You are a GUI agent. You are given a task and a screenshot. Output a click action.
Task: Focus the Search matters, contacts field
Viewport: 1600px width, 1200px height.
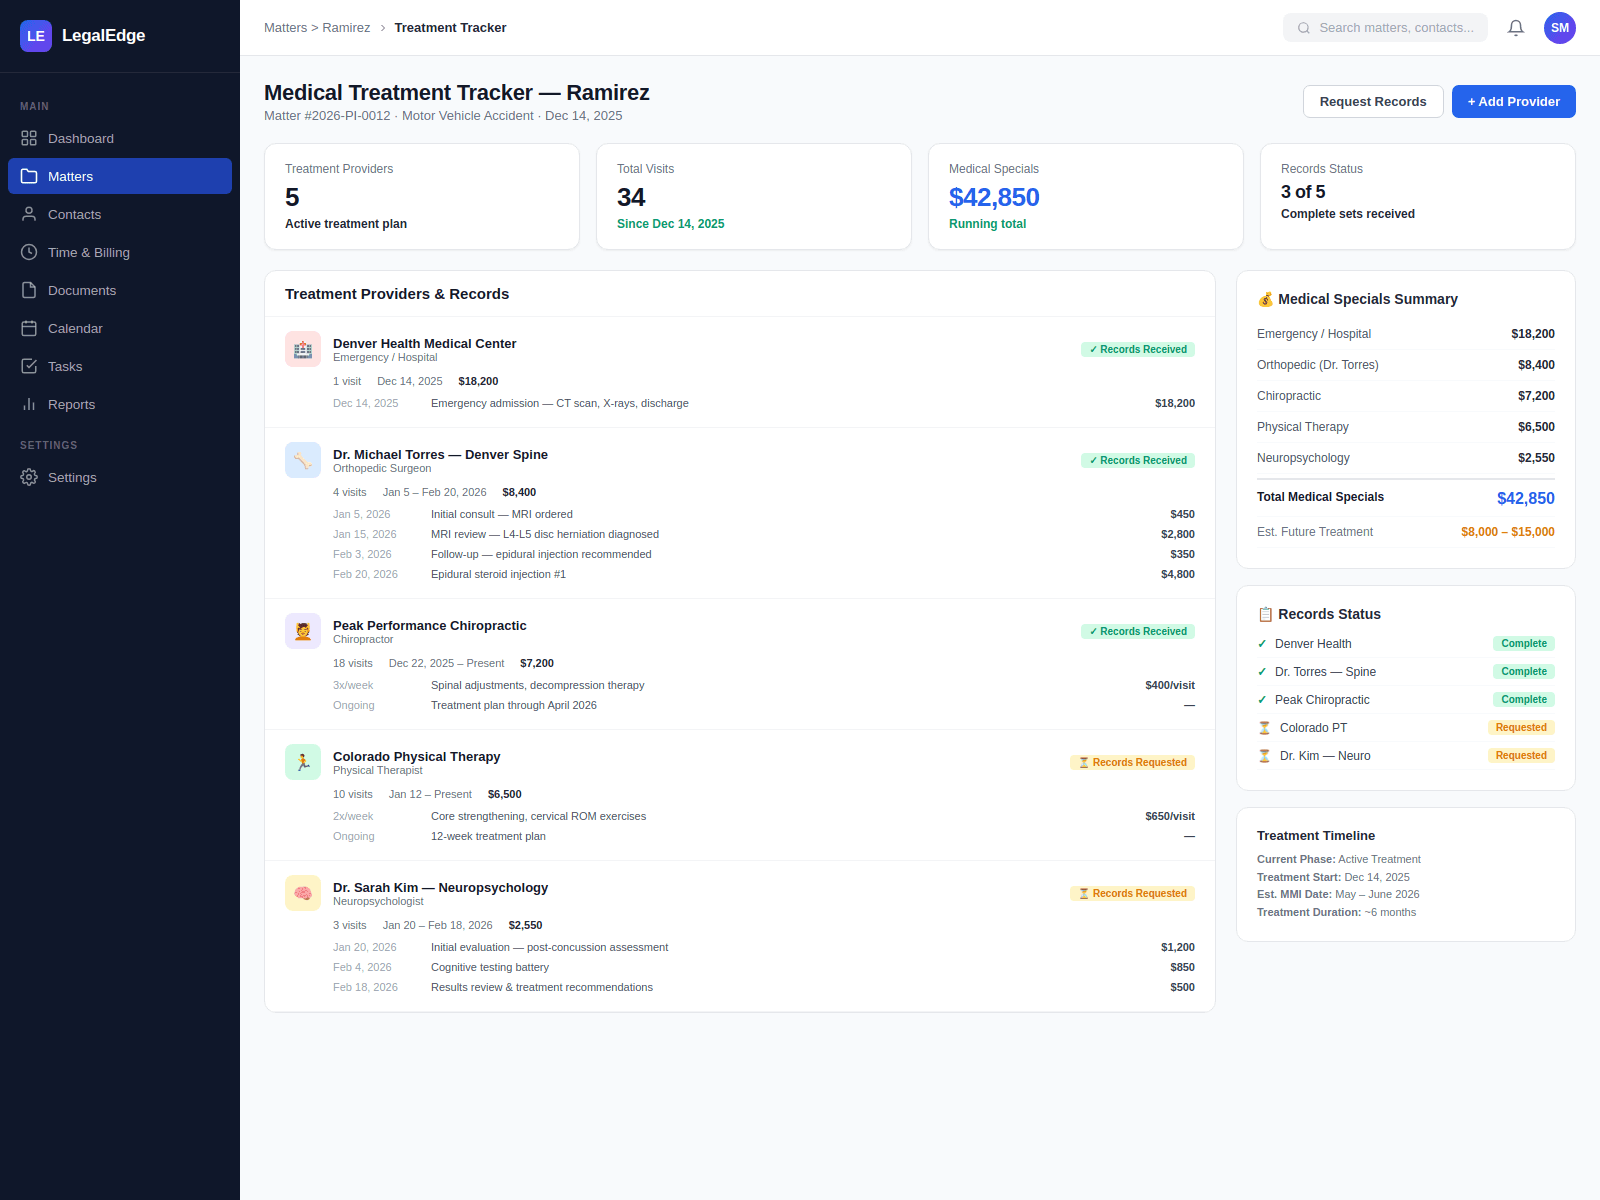click(1385, 28)
